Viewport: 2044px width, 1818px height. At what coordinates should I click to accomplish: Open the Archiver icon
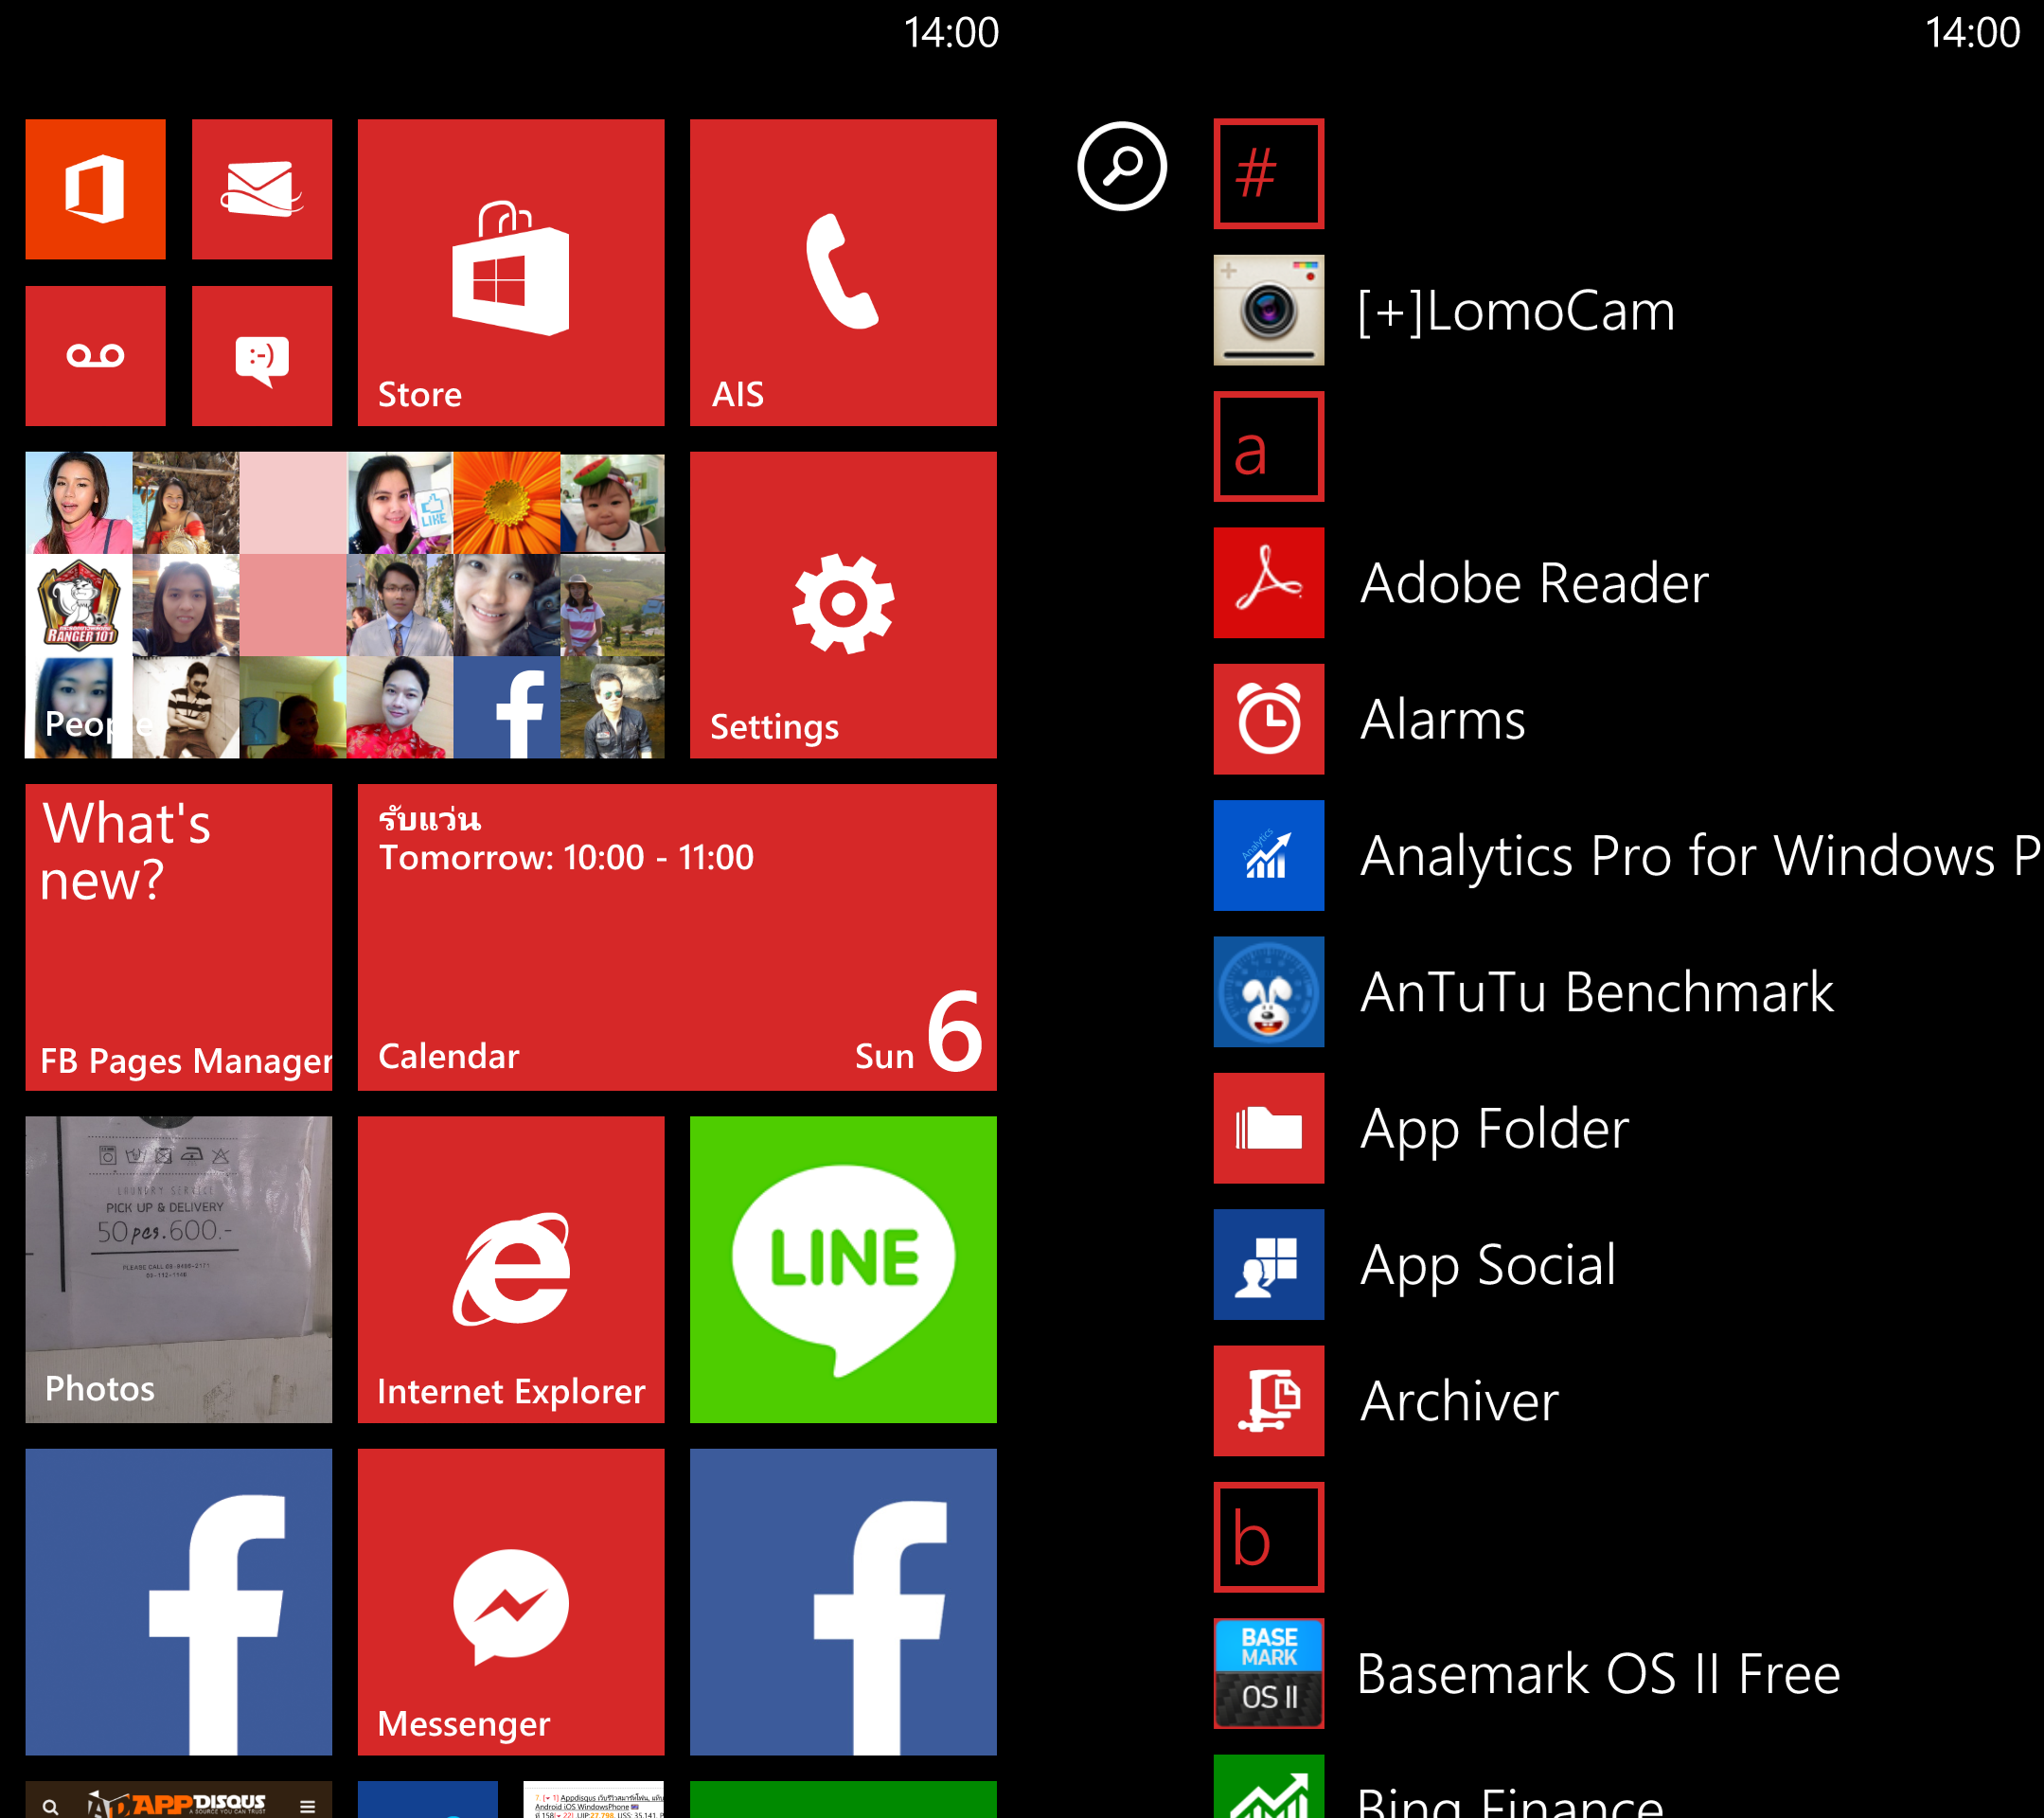(1269, 1401)
